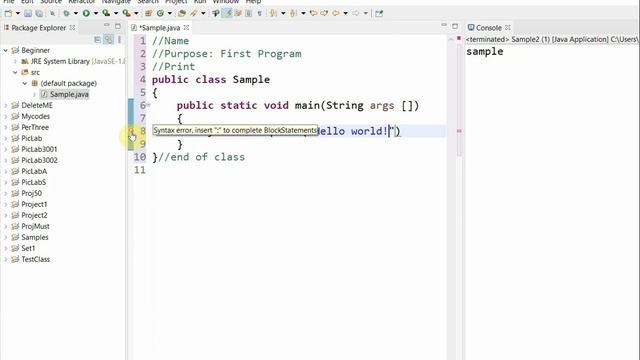The height and width of the screenshot is (360, 640).
Task: Toggle code folding on line 6
Action: coord(148,105)
